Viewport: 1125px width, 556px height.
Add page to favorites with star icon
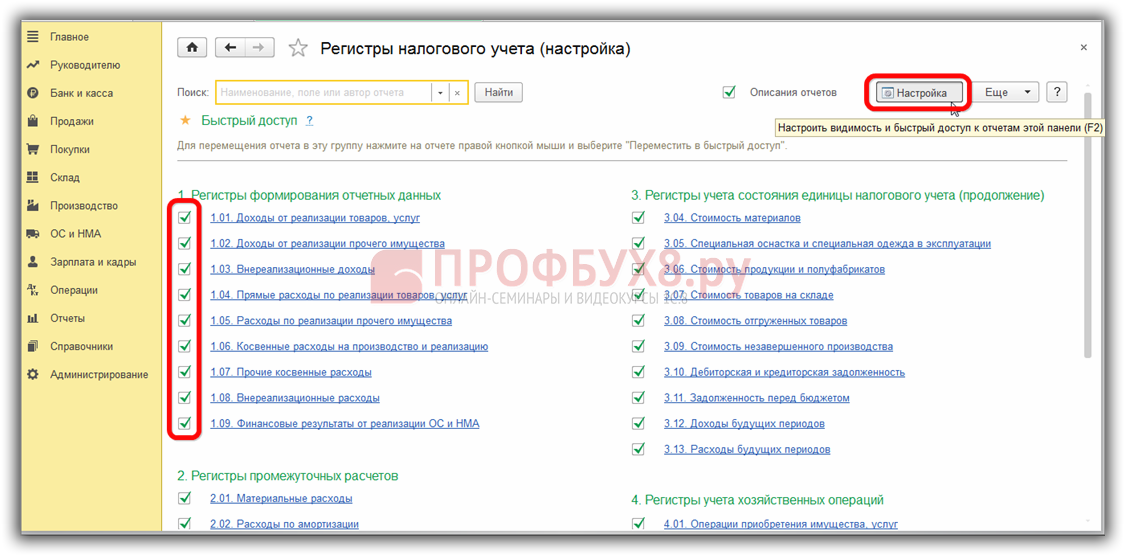coord(297,48)
